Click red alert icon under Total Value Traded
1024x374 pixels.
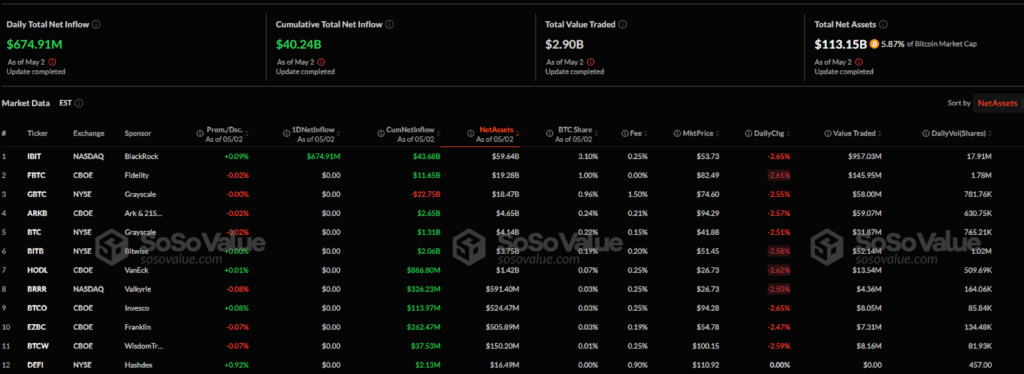(591, 62)
